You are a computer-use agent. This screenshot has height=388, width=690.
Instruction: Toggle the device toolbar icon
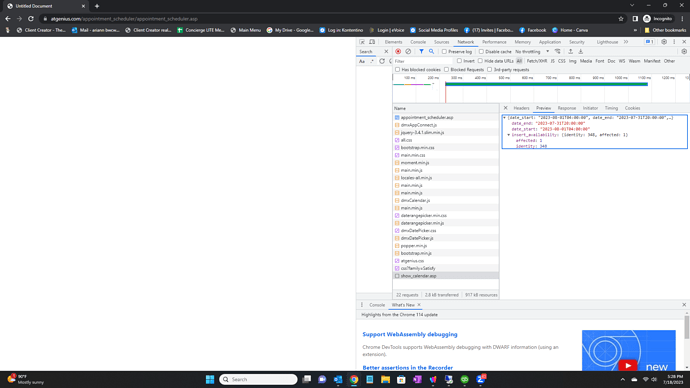(x=372, y=42)
